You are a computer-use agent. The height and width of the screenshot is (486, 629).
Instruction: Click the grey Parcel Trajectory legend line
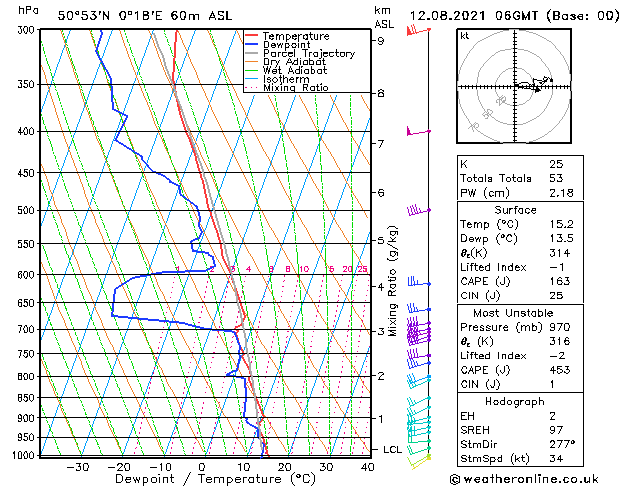coord(251,53)
